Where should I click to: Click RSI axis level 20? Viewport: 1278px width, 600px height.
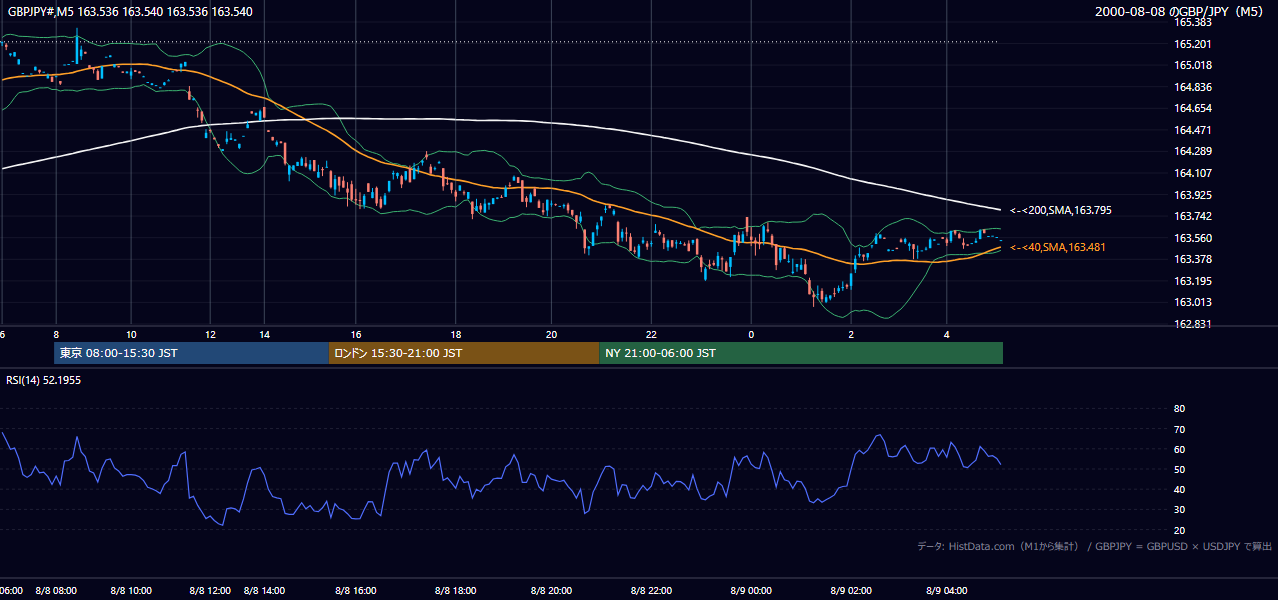point(1179,530)
